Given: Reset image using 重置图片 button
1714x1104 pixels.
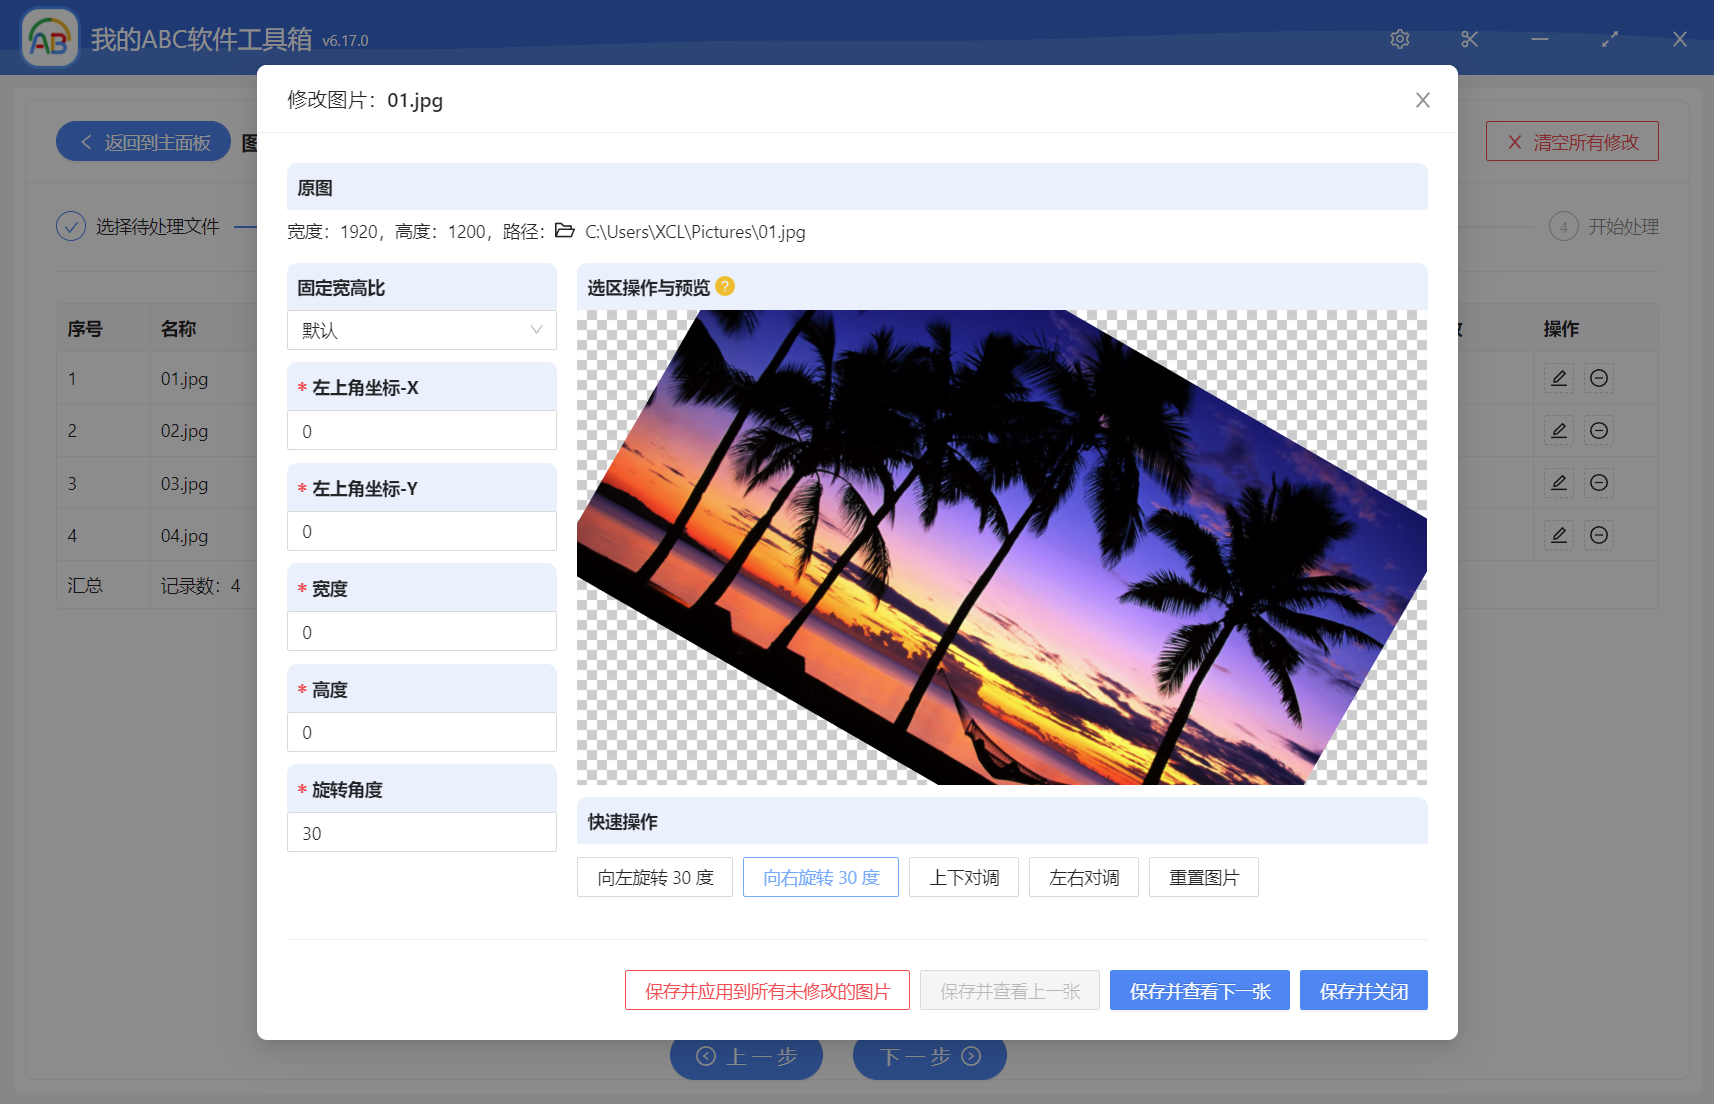Looking at the screenshot, I should click(1204, 877).
